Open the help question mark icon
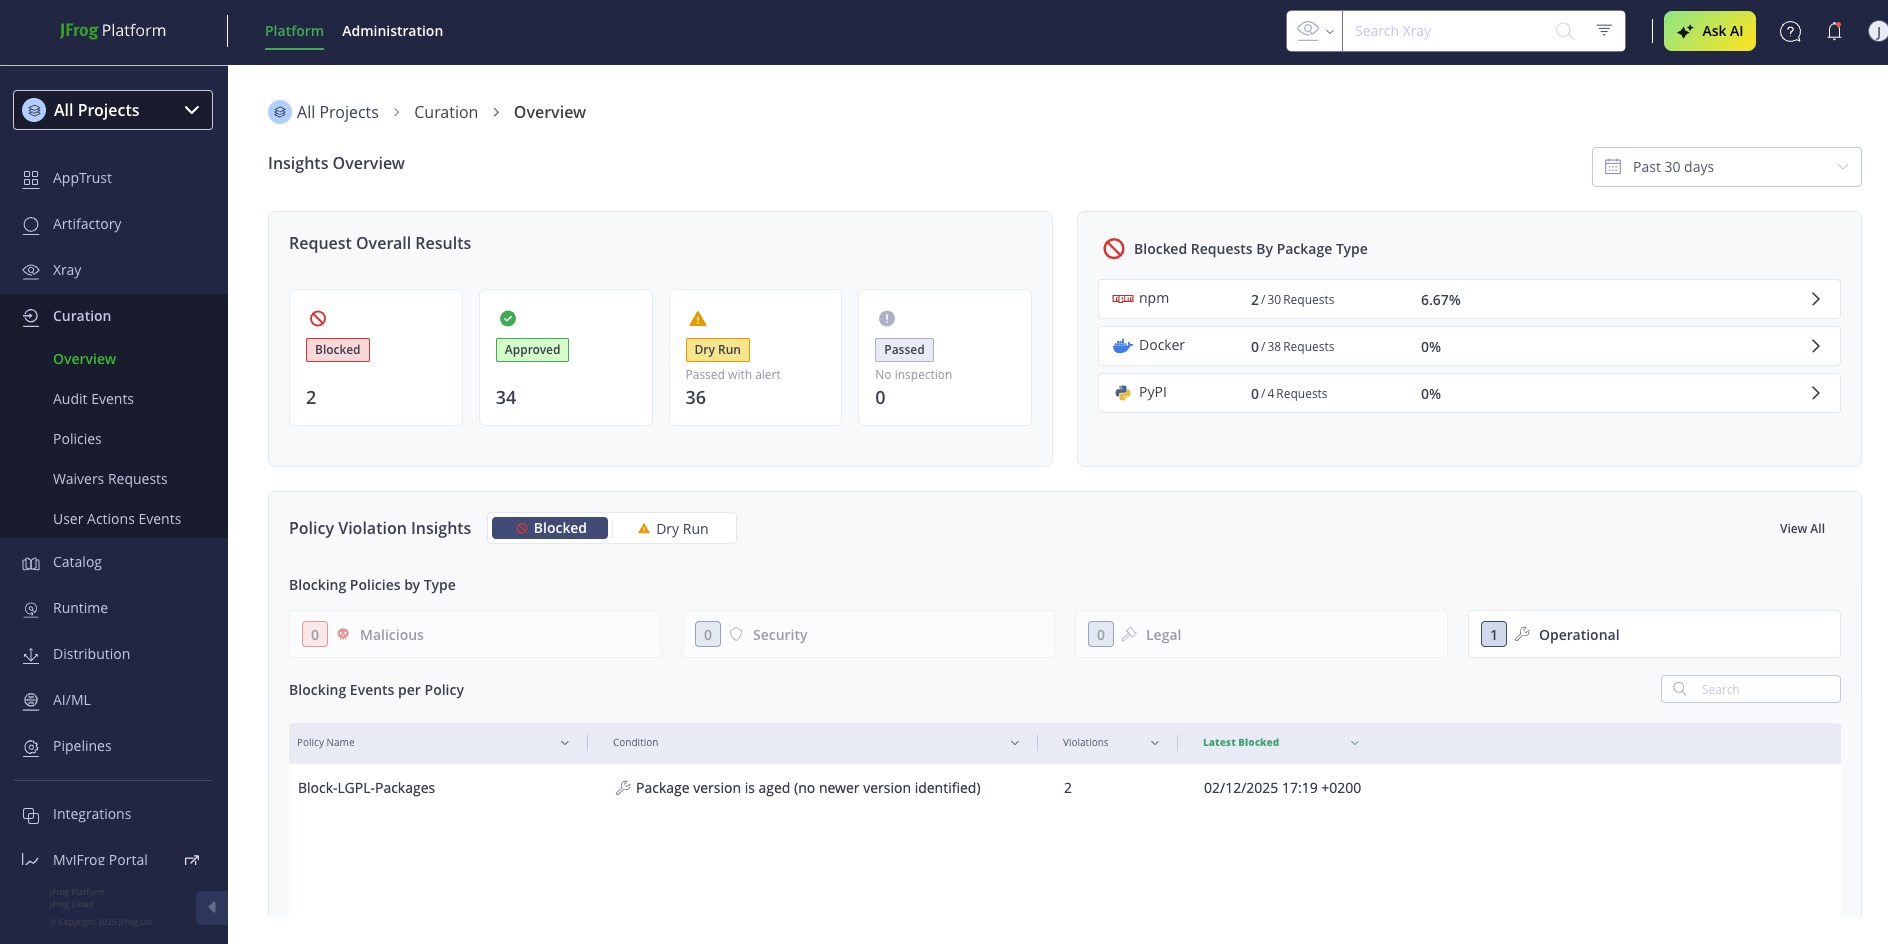Image resolution: width=1888 pixels, height=944 pixels. tap(1790, 32)
